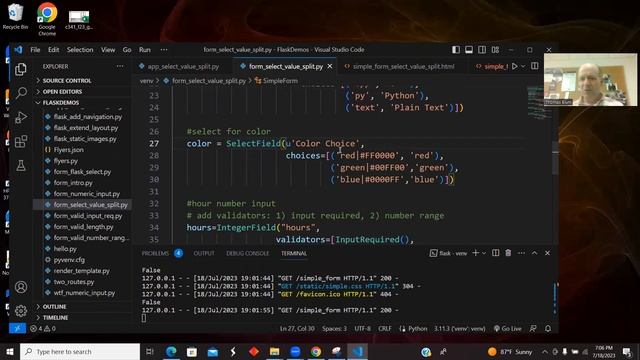Open notifications bell in status bar

(x=548, y=328)
